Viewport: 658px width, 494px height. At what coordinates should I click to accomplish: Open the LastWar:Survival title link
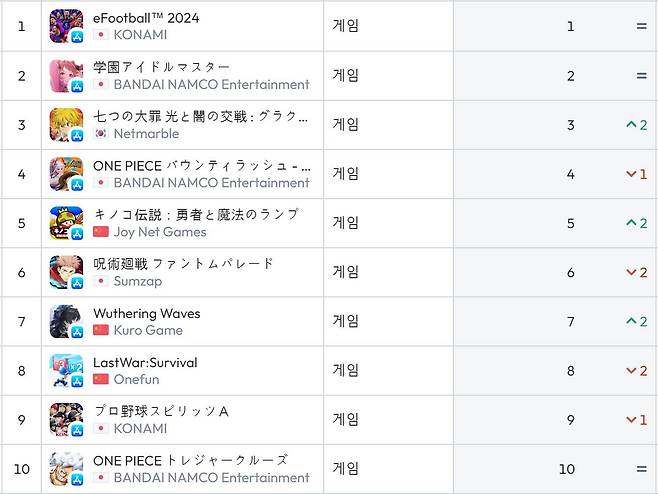(145, 362)
